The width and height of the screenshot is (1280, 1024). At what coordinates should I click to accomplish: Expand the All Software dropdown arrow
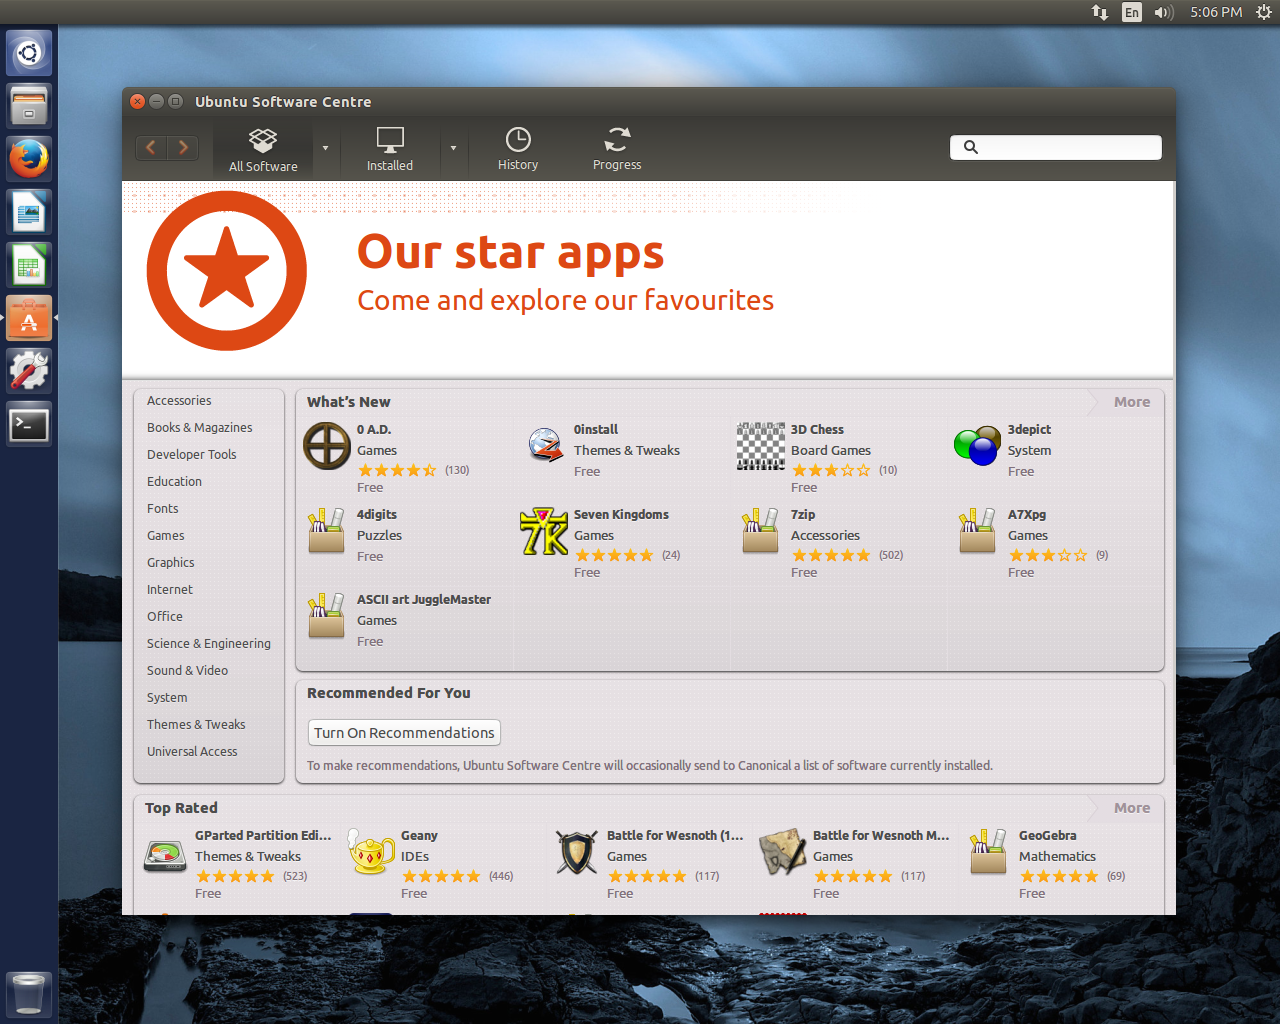325,148
